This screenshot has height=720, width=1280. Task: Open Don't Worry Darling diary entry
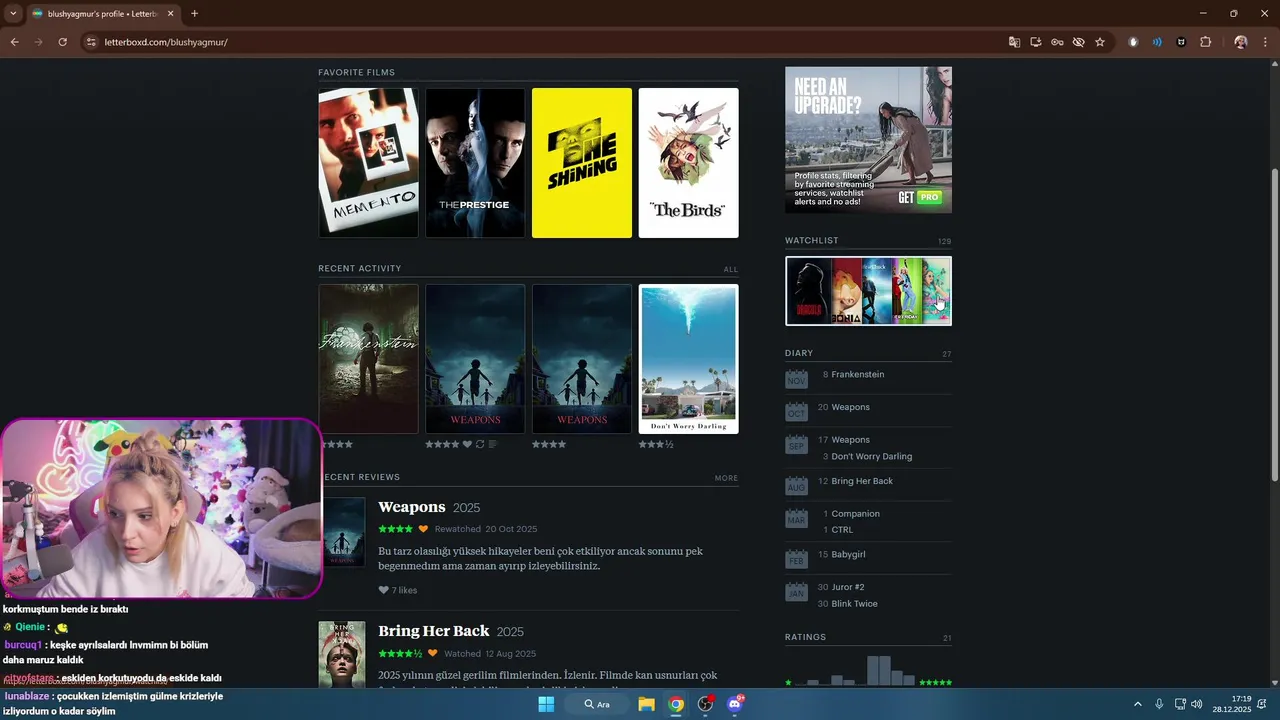[x=872, y=456]
